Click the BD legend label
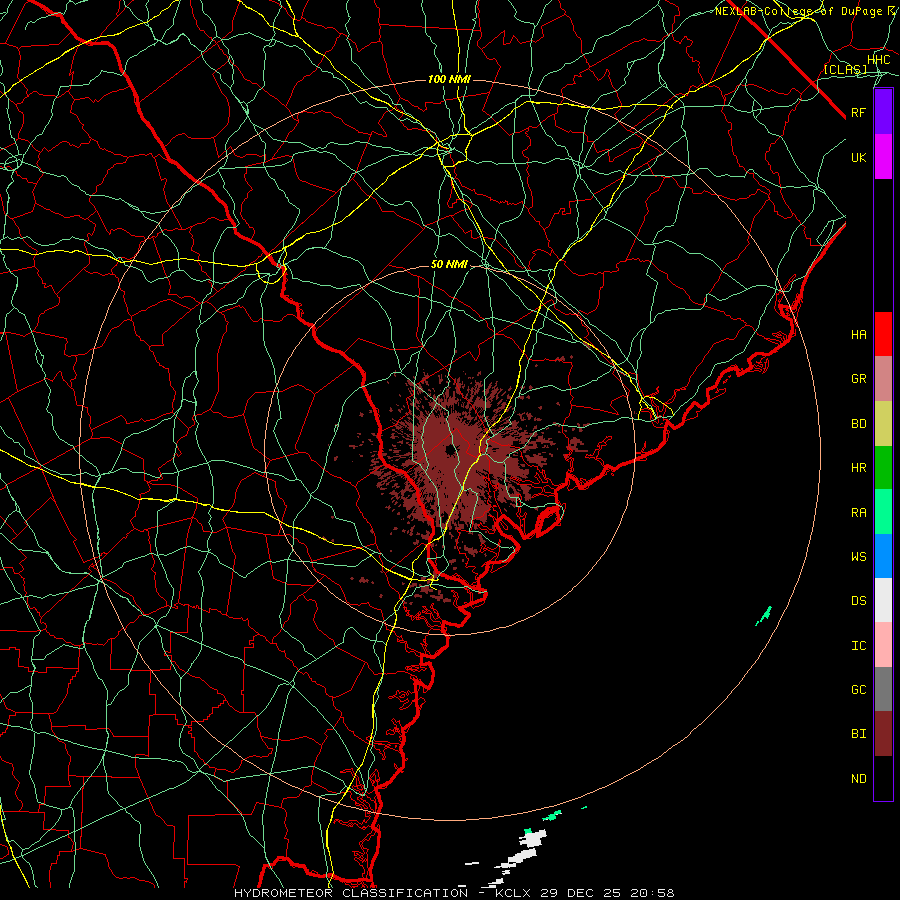 pos(859,424)
